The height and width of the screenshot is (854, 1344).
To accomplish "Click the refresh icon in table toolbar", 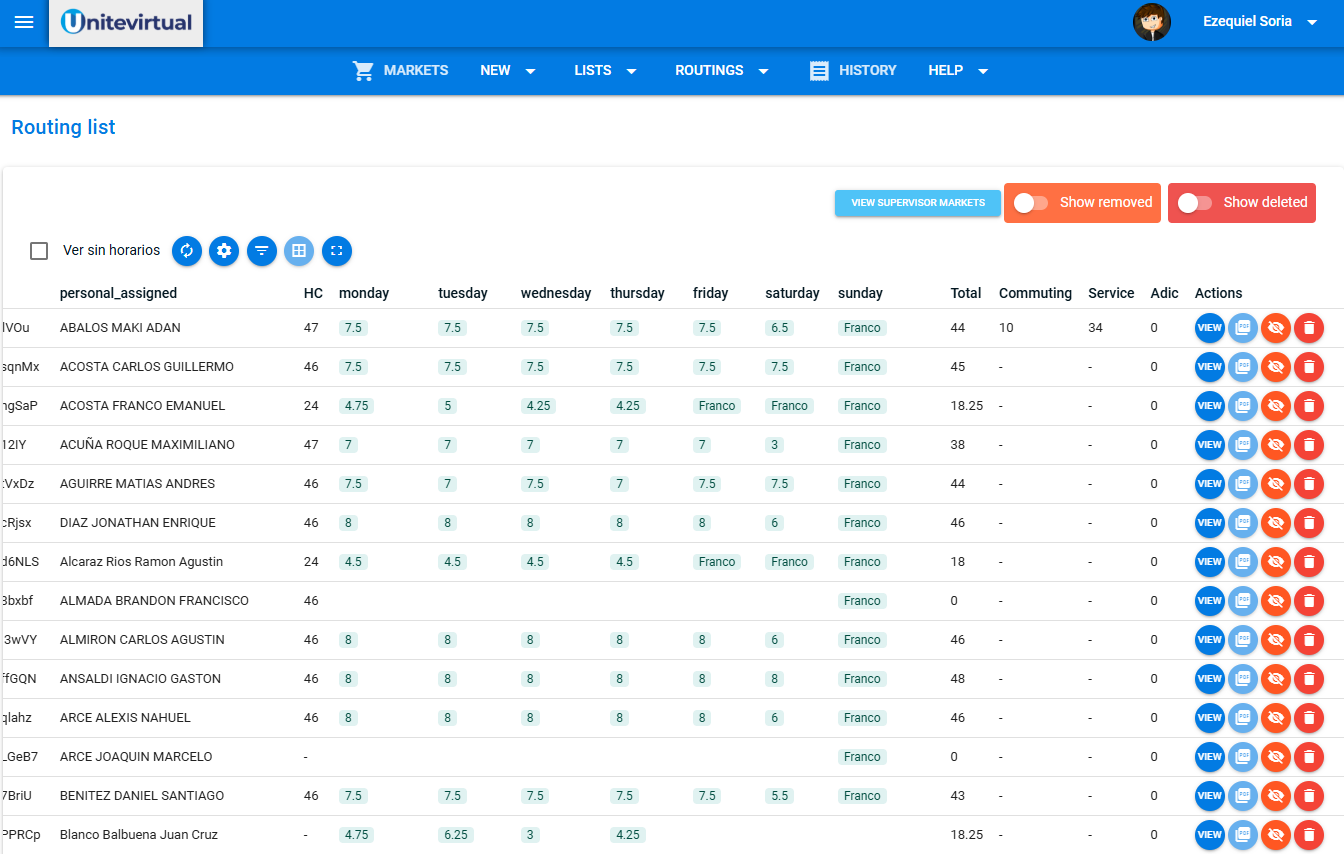I will point(187,251).
